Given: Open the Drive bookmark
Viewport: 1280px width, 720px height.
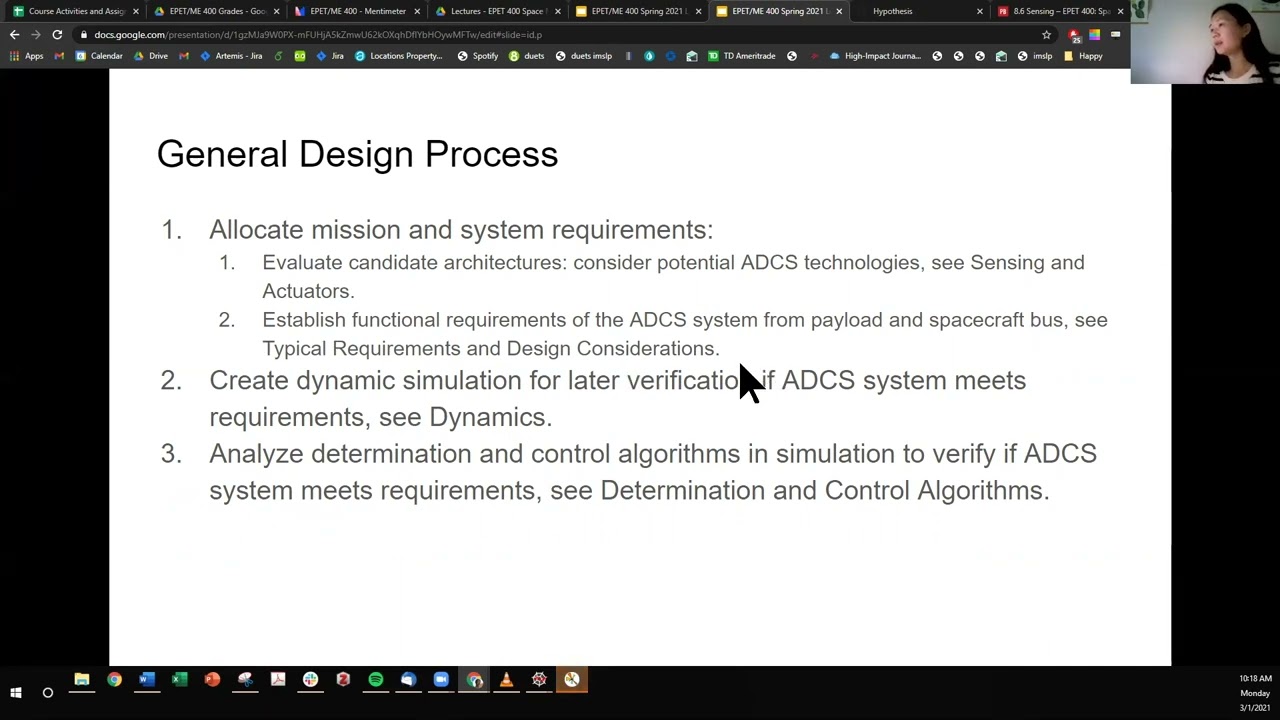Looking at the screenshot, I should pos(151,56).
